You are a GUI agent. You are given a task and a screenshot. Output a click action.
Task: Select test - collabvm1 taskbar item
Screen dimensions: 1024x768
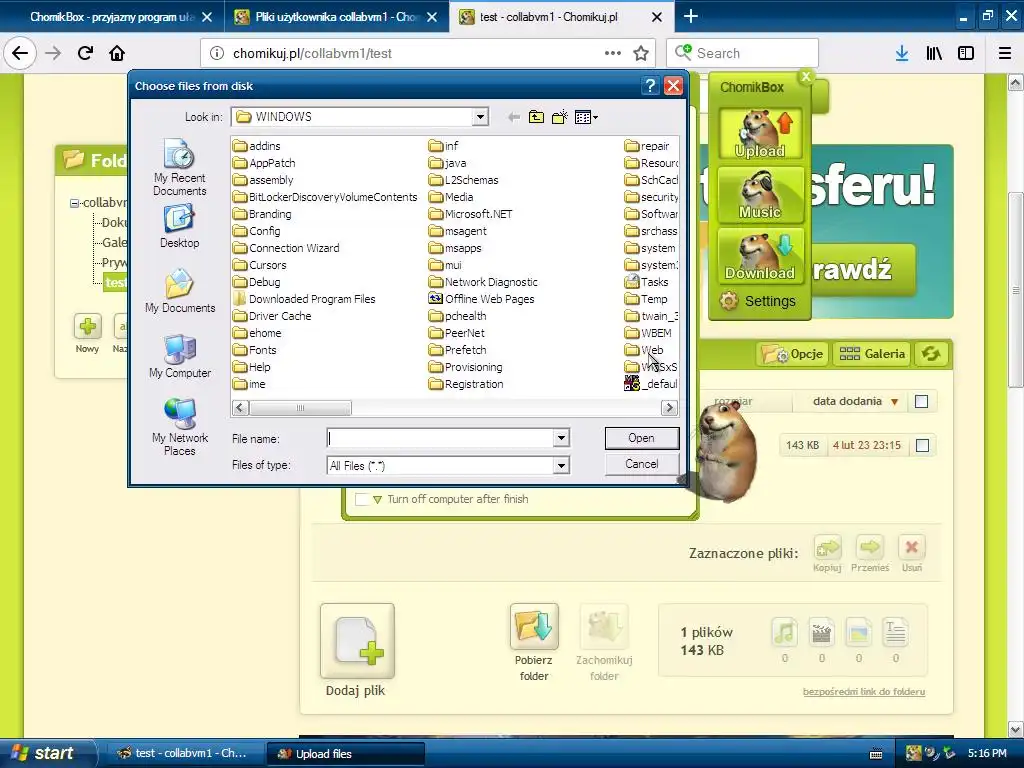(185, 754)
